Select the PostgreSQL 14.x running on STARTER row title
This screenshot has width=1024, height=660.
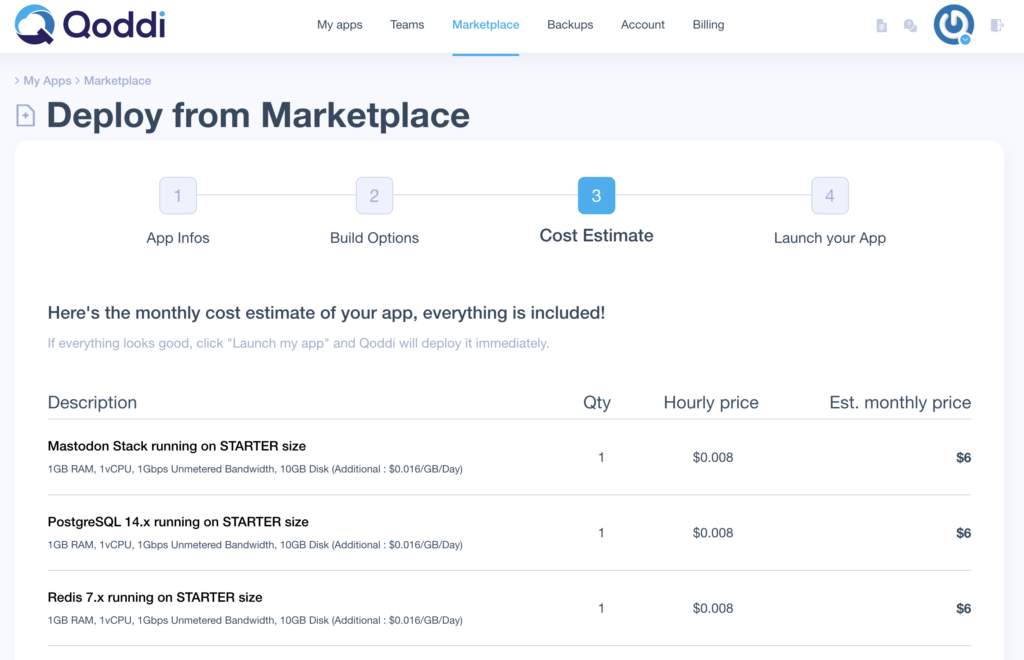click(178, 522)
